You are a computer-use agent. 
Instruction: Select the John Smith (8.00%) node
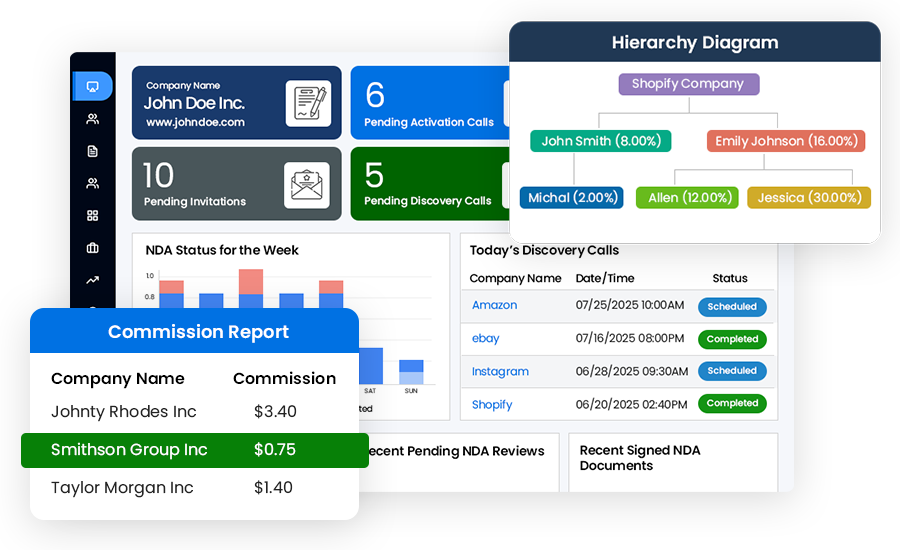click(x=601, y=141)
